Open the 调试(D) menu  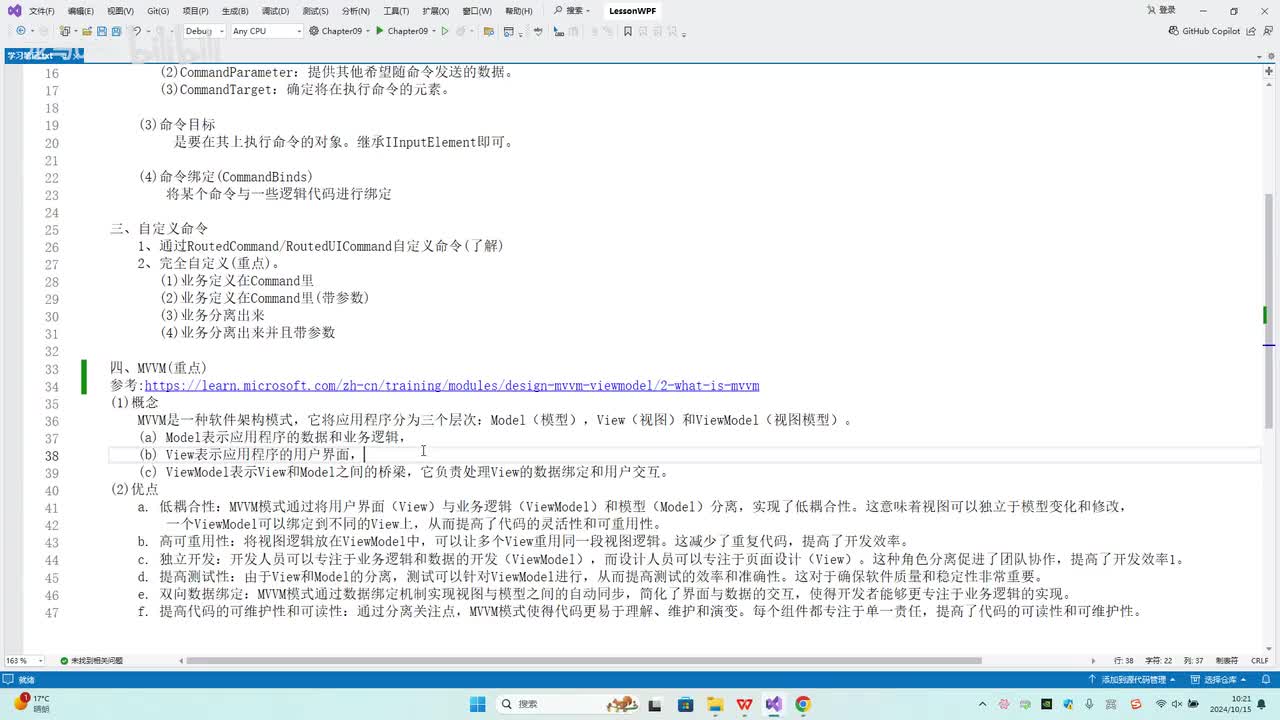(x=275, y=11)
